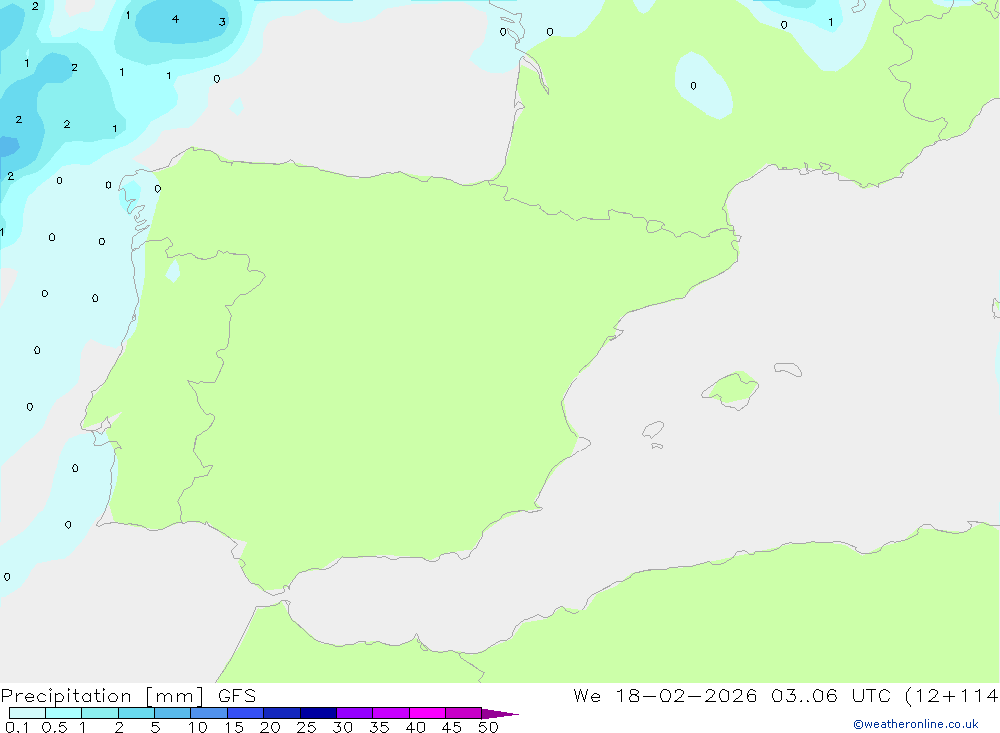Click the legend label "0.5"
Viewport: 1000px width, 733px height.
click(54, 727)
